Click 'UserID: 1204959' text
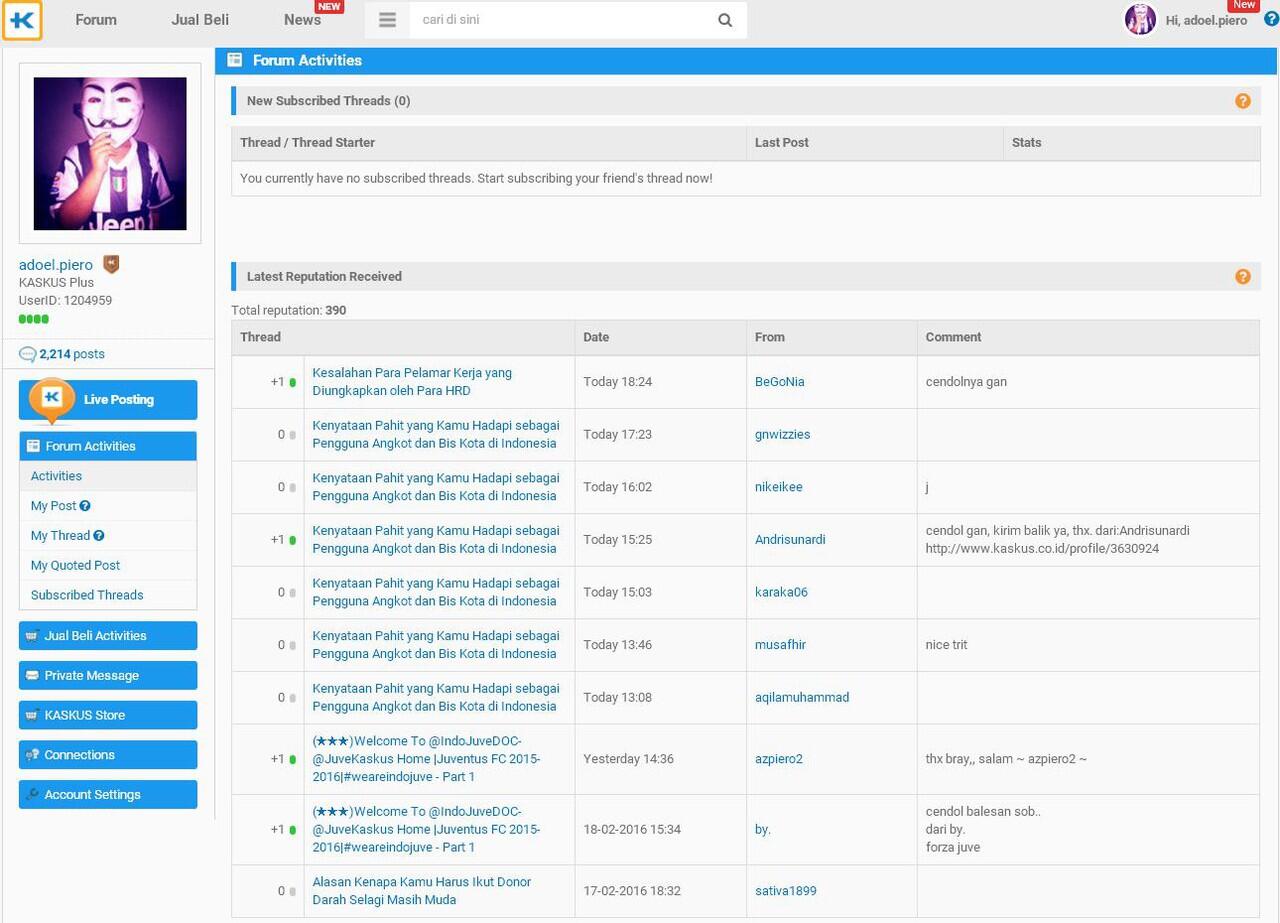The height and width of the screenshot is (923, 1280). (65, 300)
